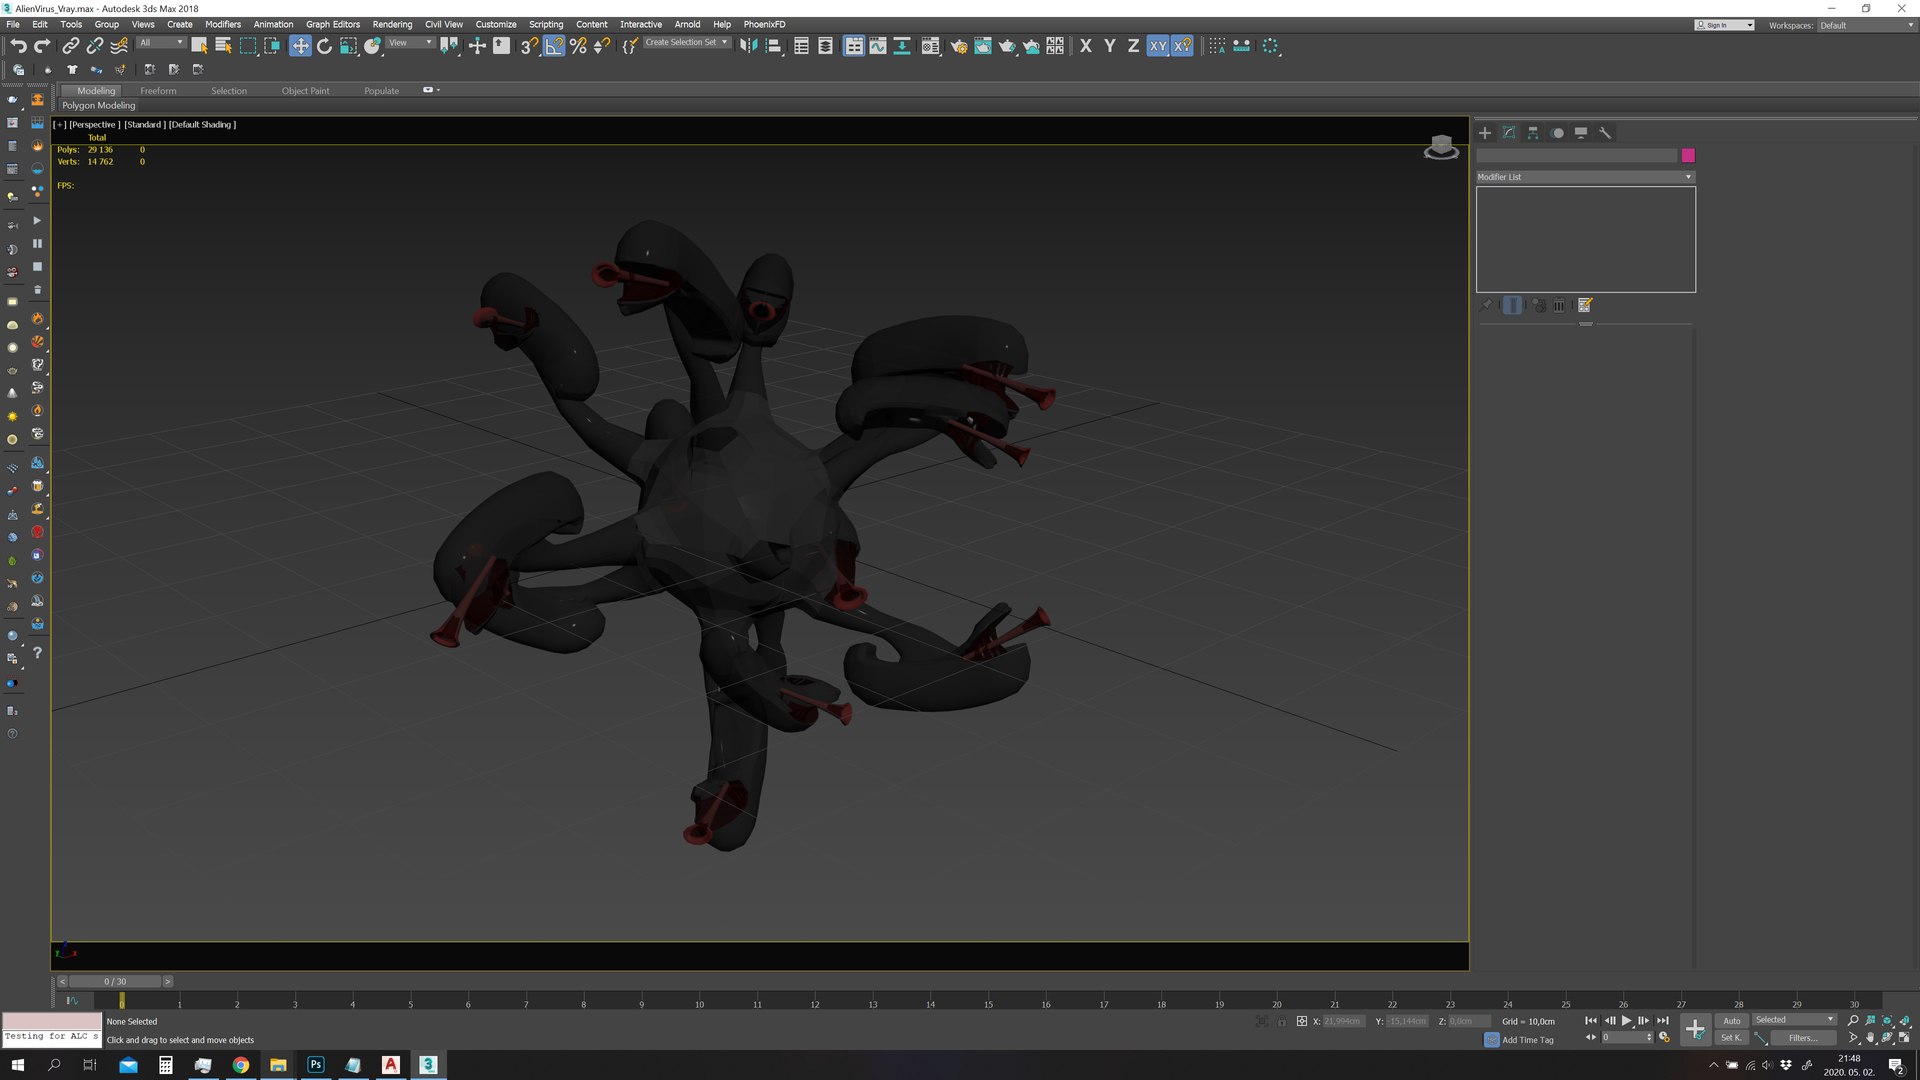Open the Selected key filter dropdown
This screenshot has width=1920, height=1080.
1794,1020
